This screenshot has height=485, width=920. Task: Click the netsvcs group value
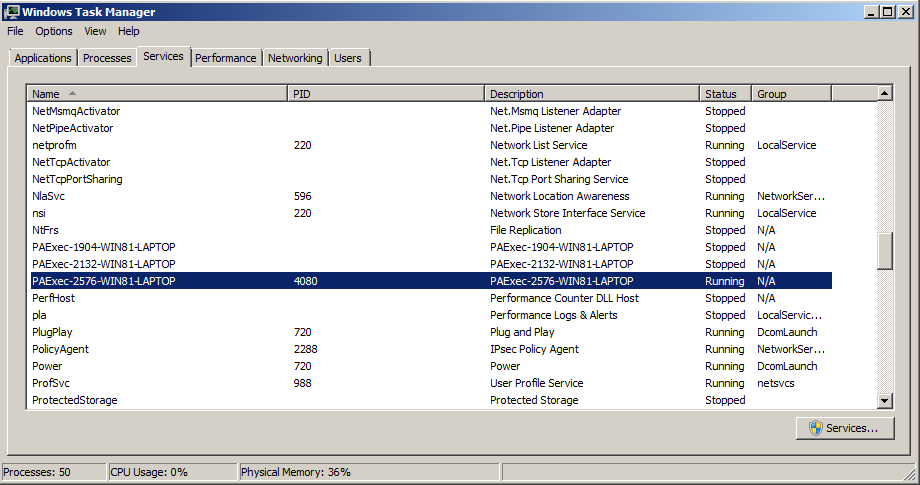(x=776, y=384)
